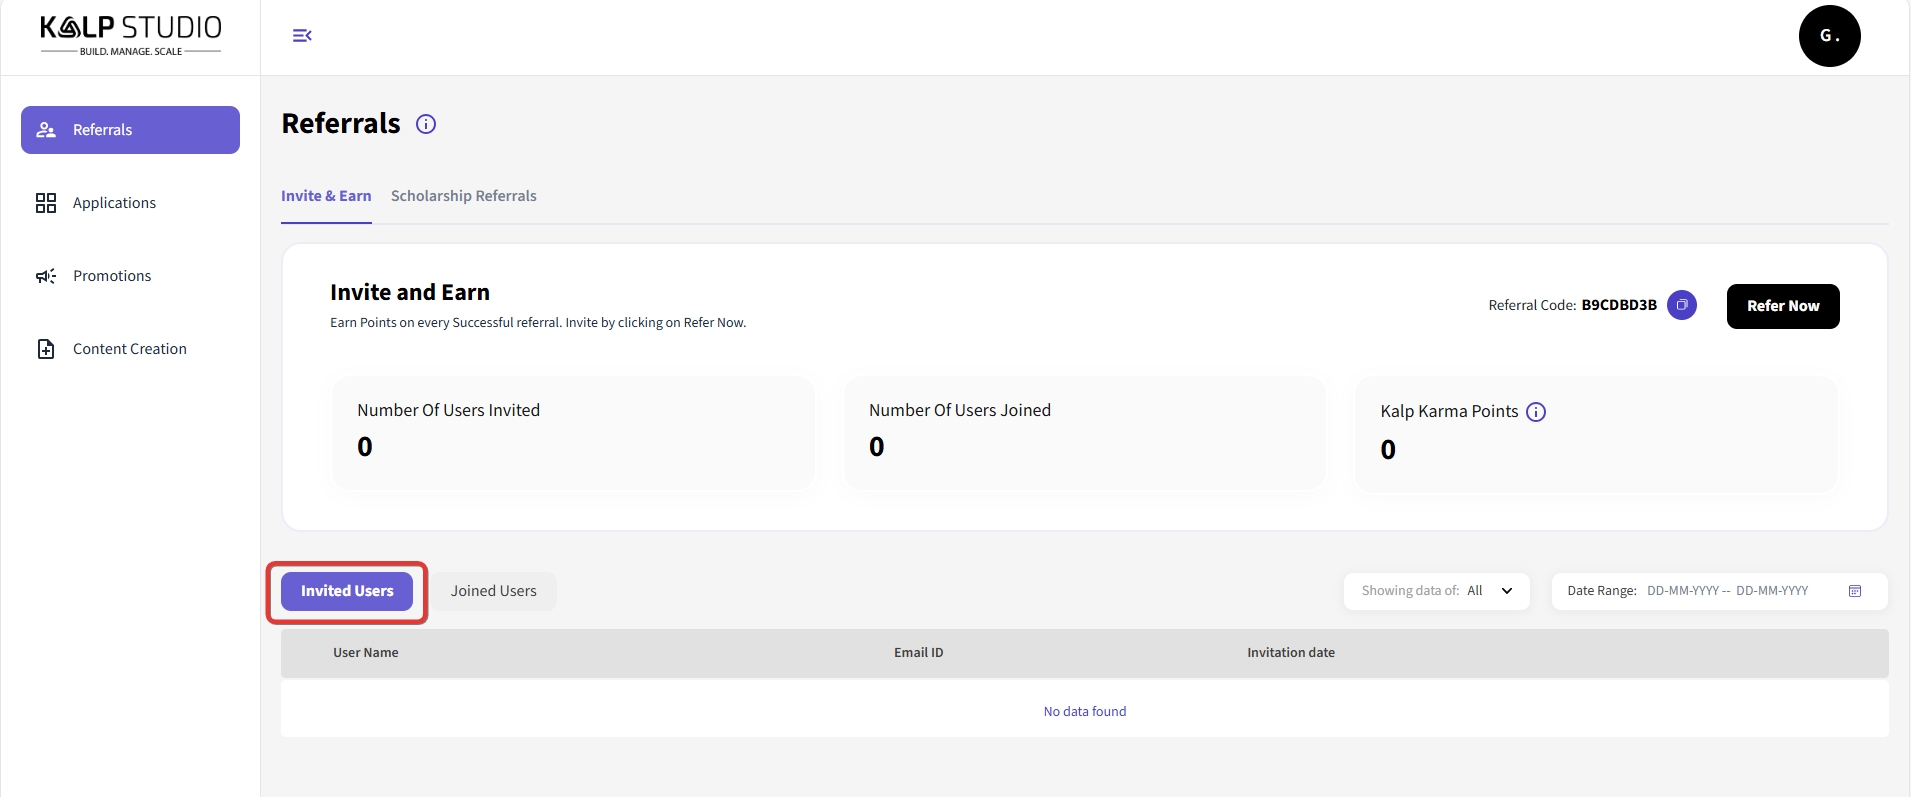Screen dimensions: 1911x797
Task: Click the Kalp Studio logo
Action: [x=131, y=36]
